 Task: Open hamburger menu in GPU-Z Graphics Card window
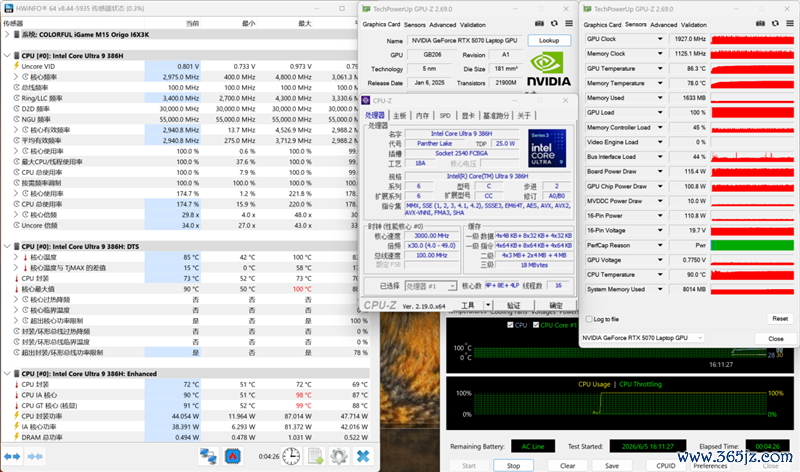pyautogui.click(x=569, y=23)
